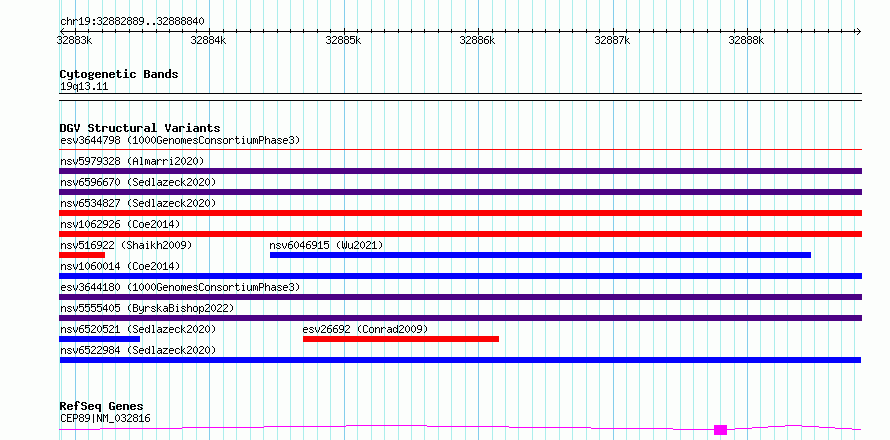
Task: Open the nsv6520521 (Sedlazeck2020) label
Action: (138, 329)
